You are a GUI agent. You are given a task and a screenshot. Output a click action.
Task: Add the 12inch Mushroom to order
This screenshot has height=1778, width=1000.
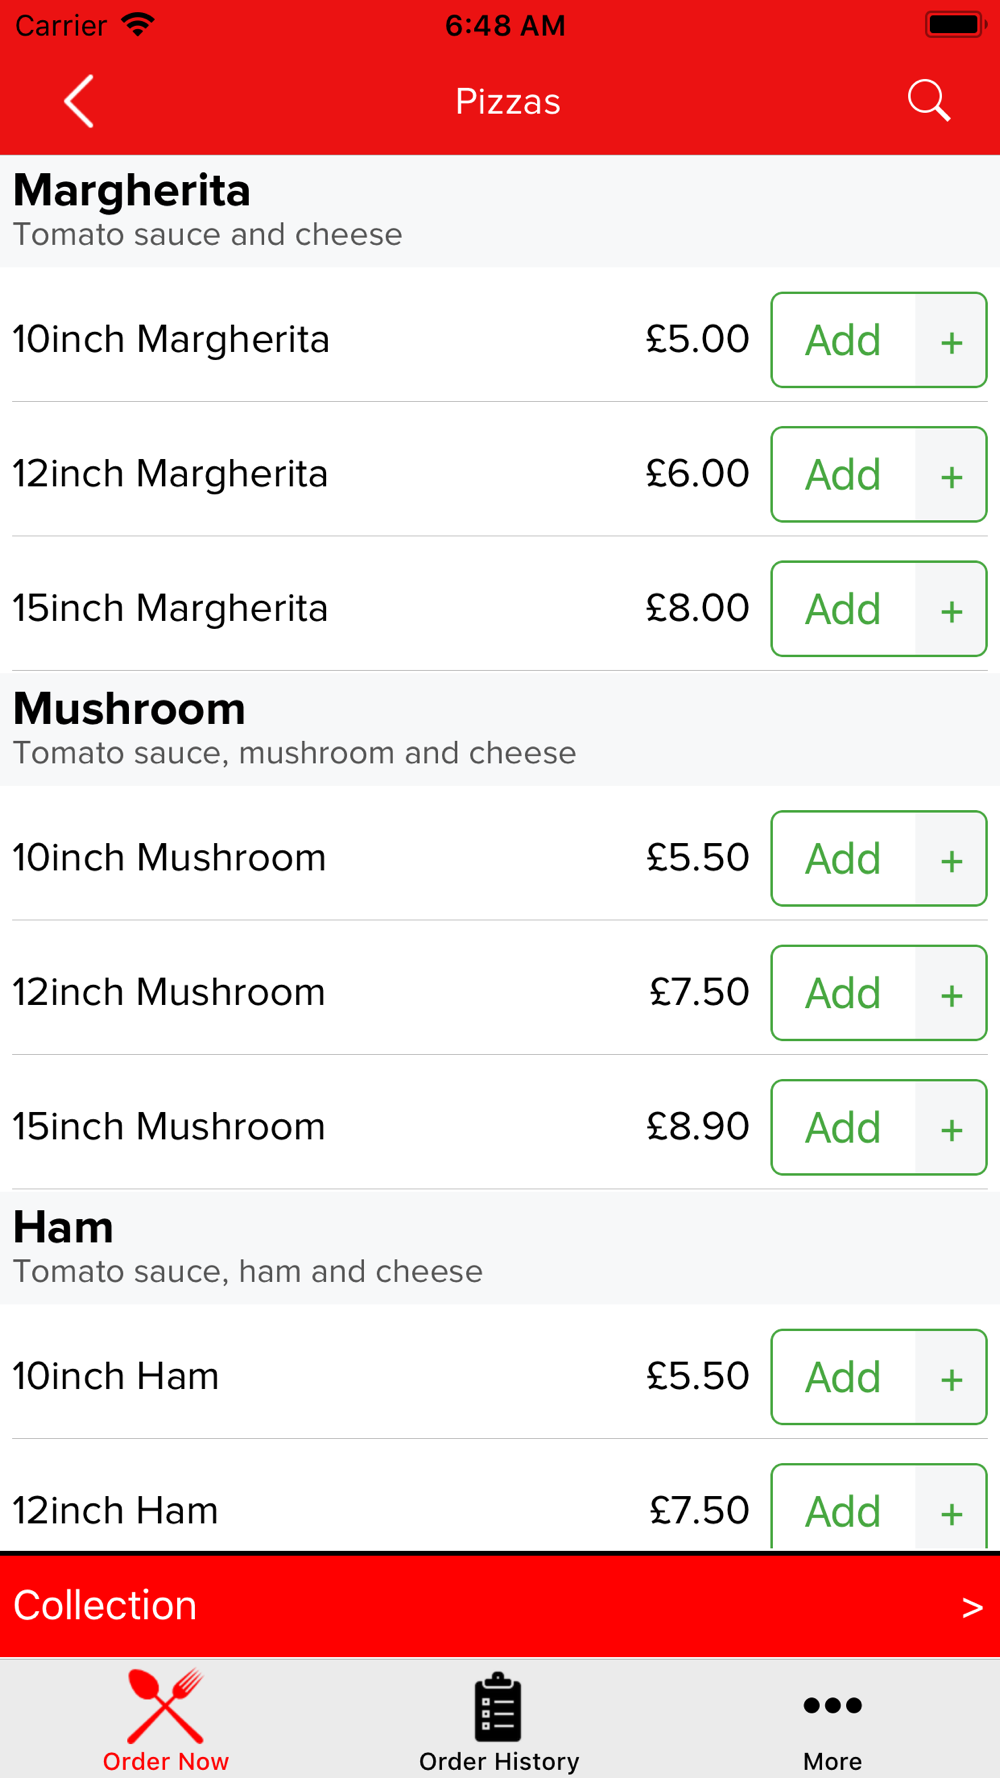click(x=843, y=994)
